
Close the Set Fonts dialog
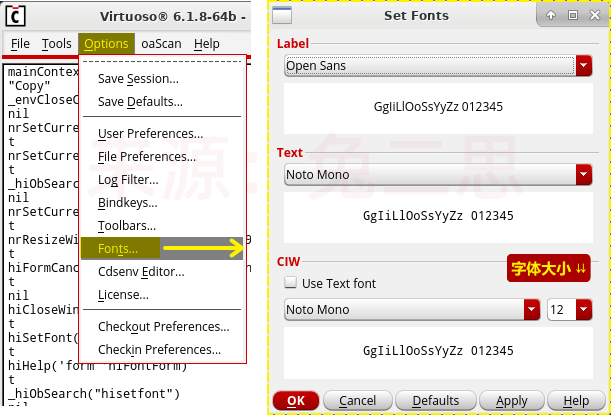pyautogui.click(x=595, y=15)
